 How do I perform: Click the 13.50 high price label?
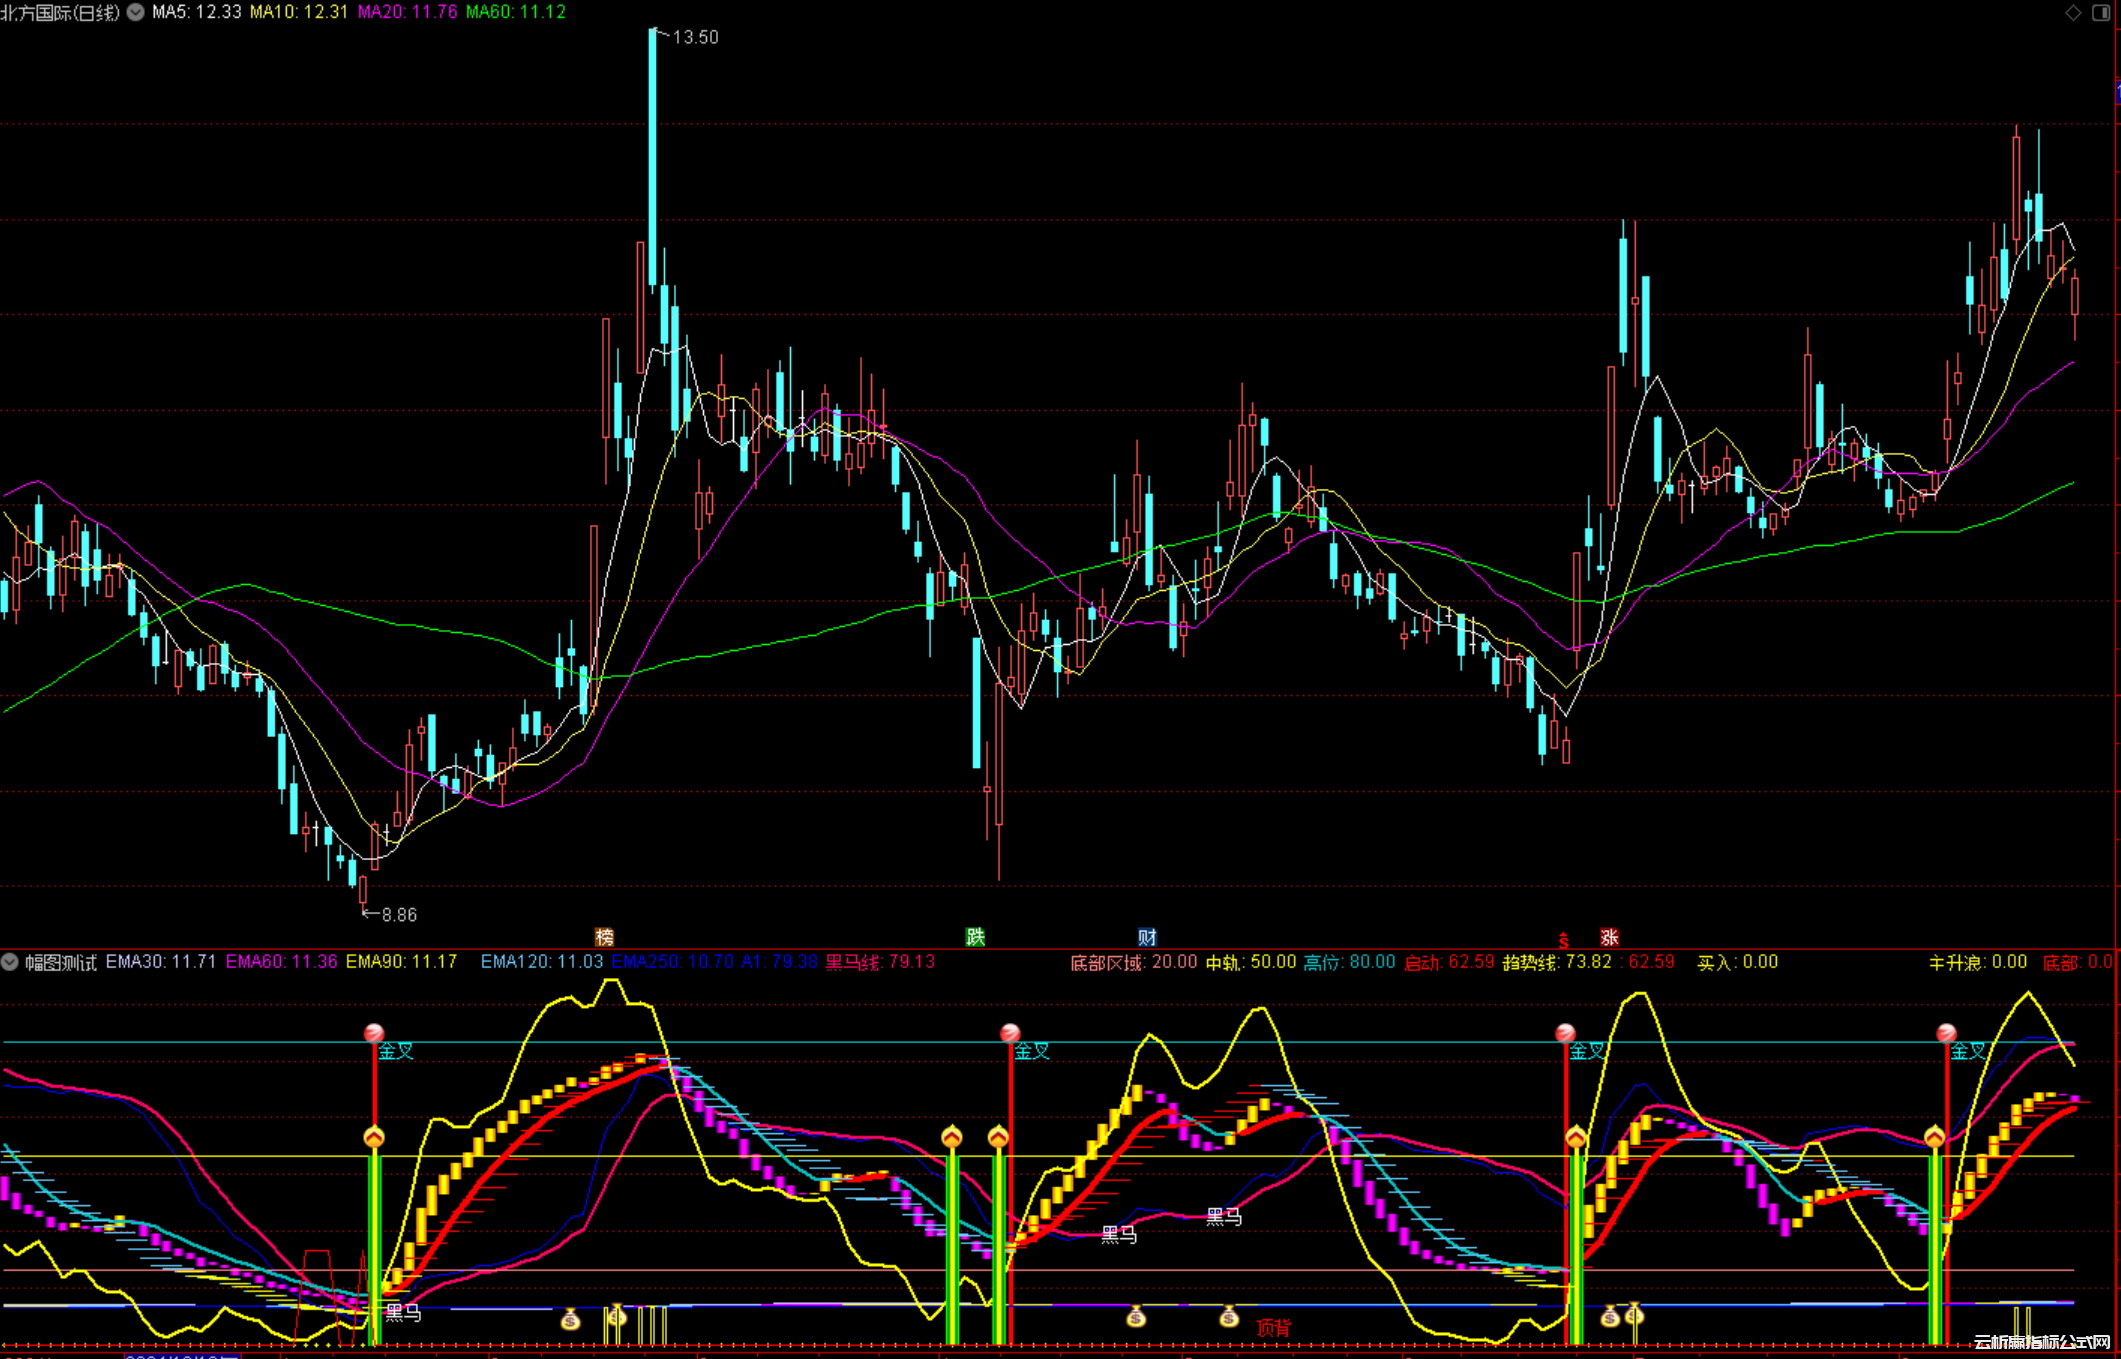[695, 37]
